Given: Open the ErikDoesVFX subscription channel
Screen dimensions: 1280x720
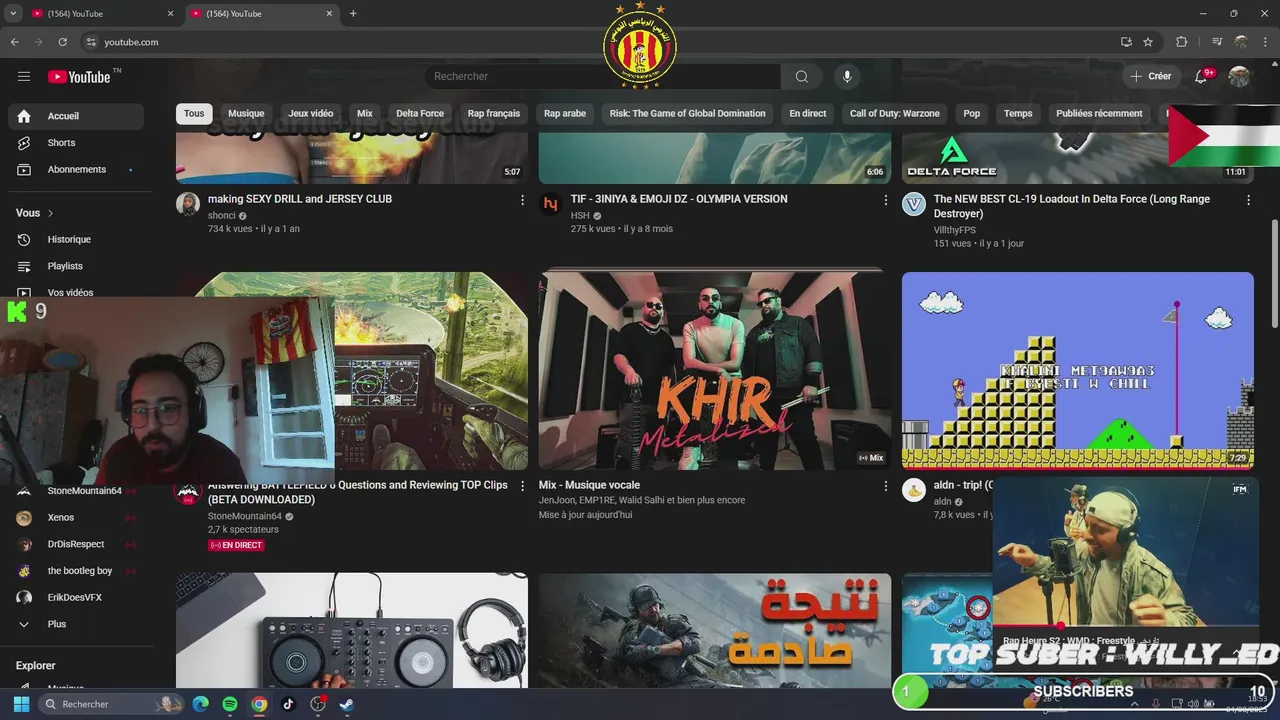Looking at the screenshot, I should (76, 598).
